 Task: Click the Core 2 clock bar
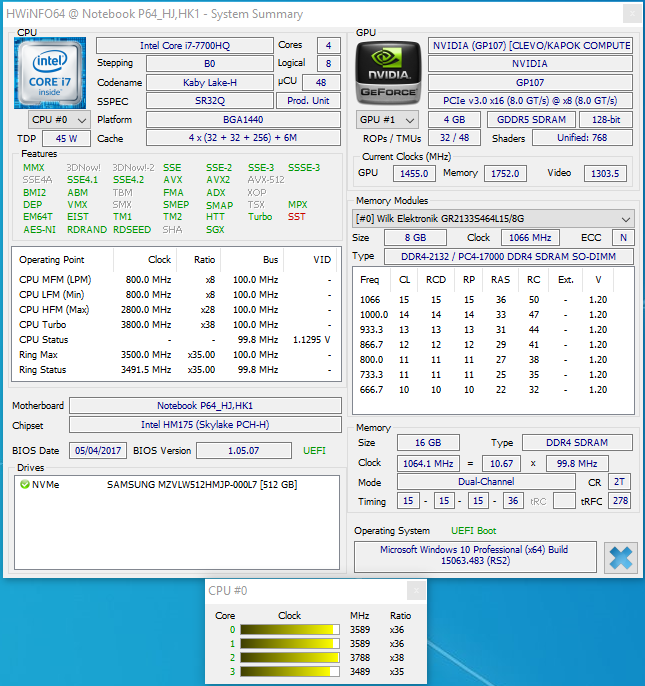click(x=290, y=658)
